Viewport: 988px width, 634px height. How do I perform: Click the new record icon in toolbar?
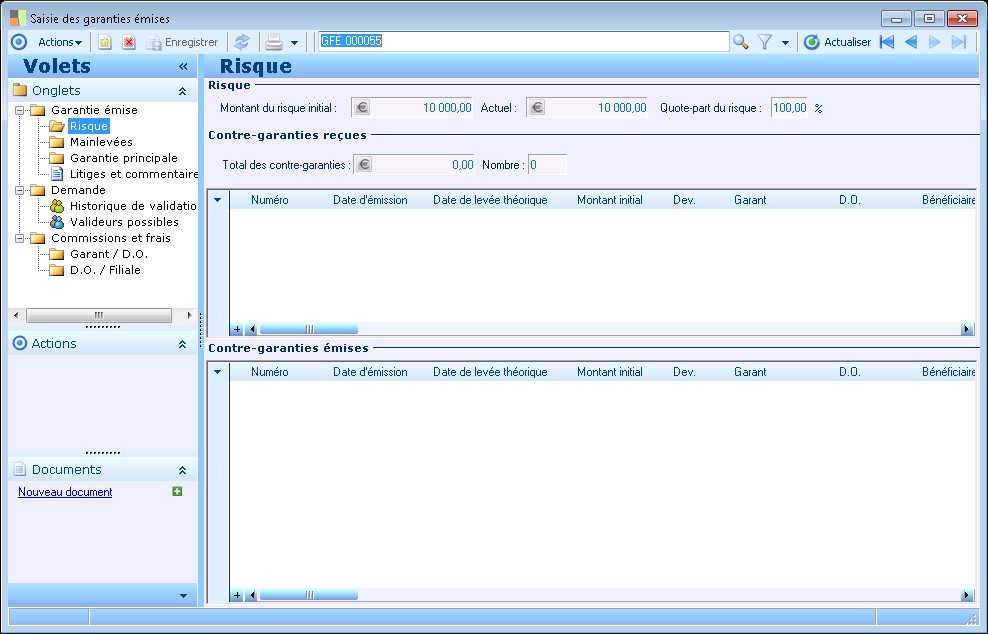pyautogui.click(x=105, y=42)
